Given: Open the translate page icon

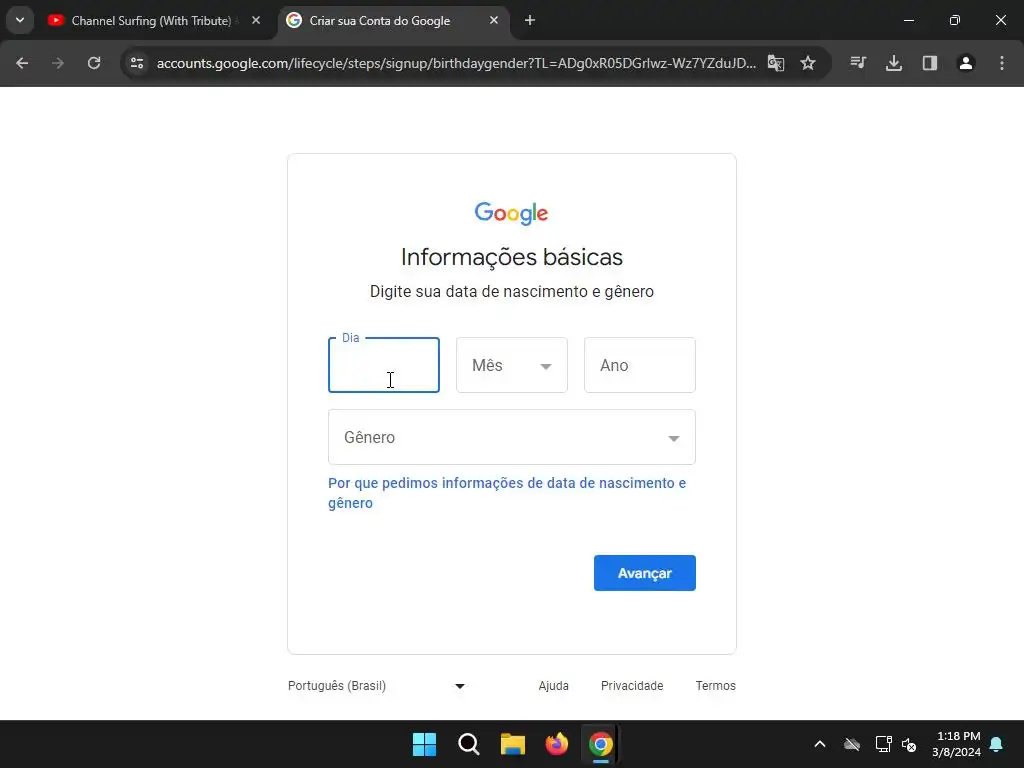Looking at the screenshot, I should [775, 63].
